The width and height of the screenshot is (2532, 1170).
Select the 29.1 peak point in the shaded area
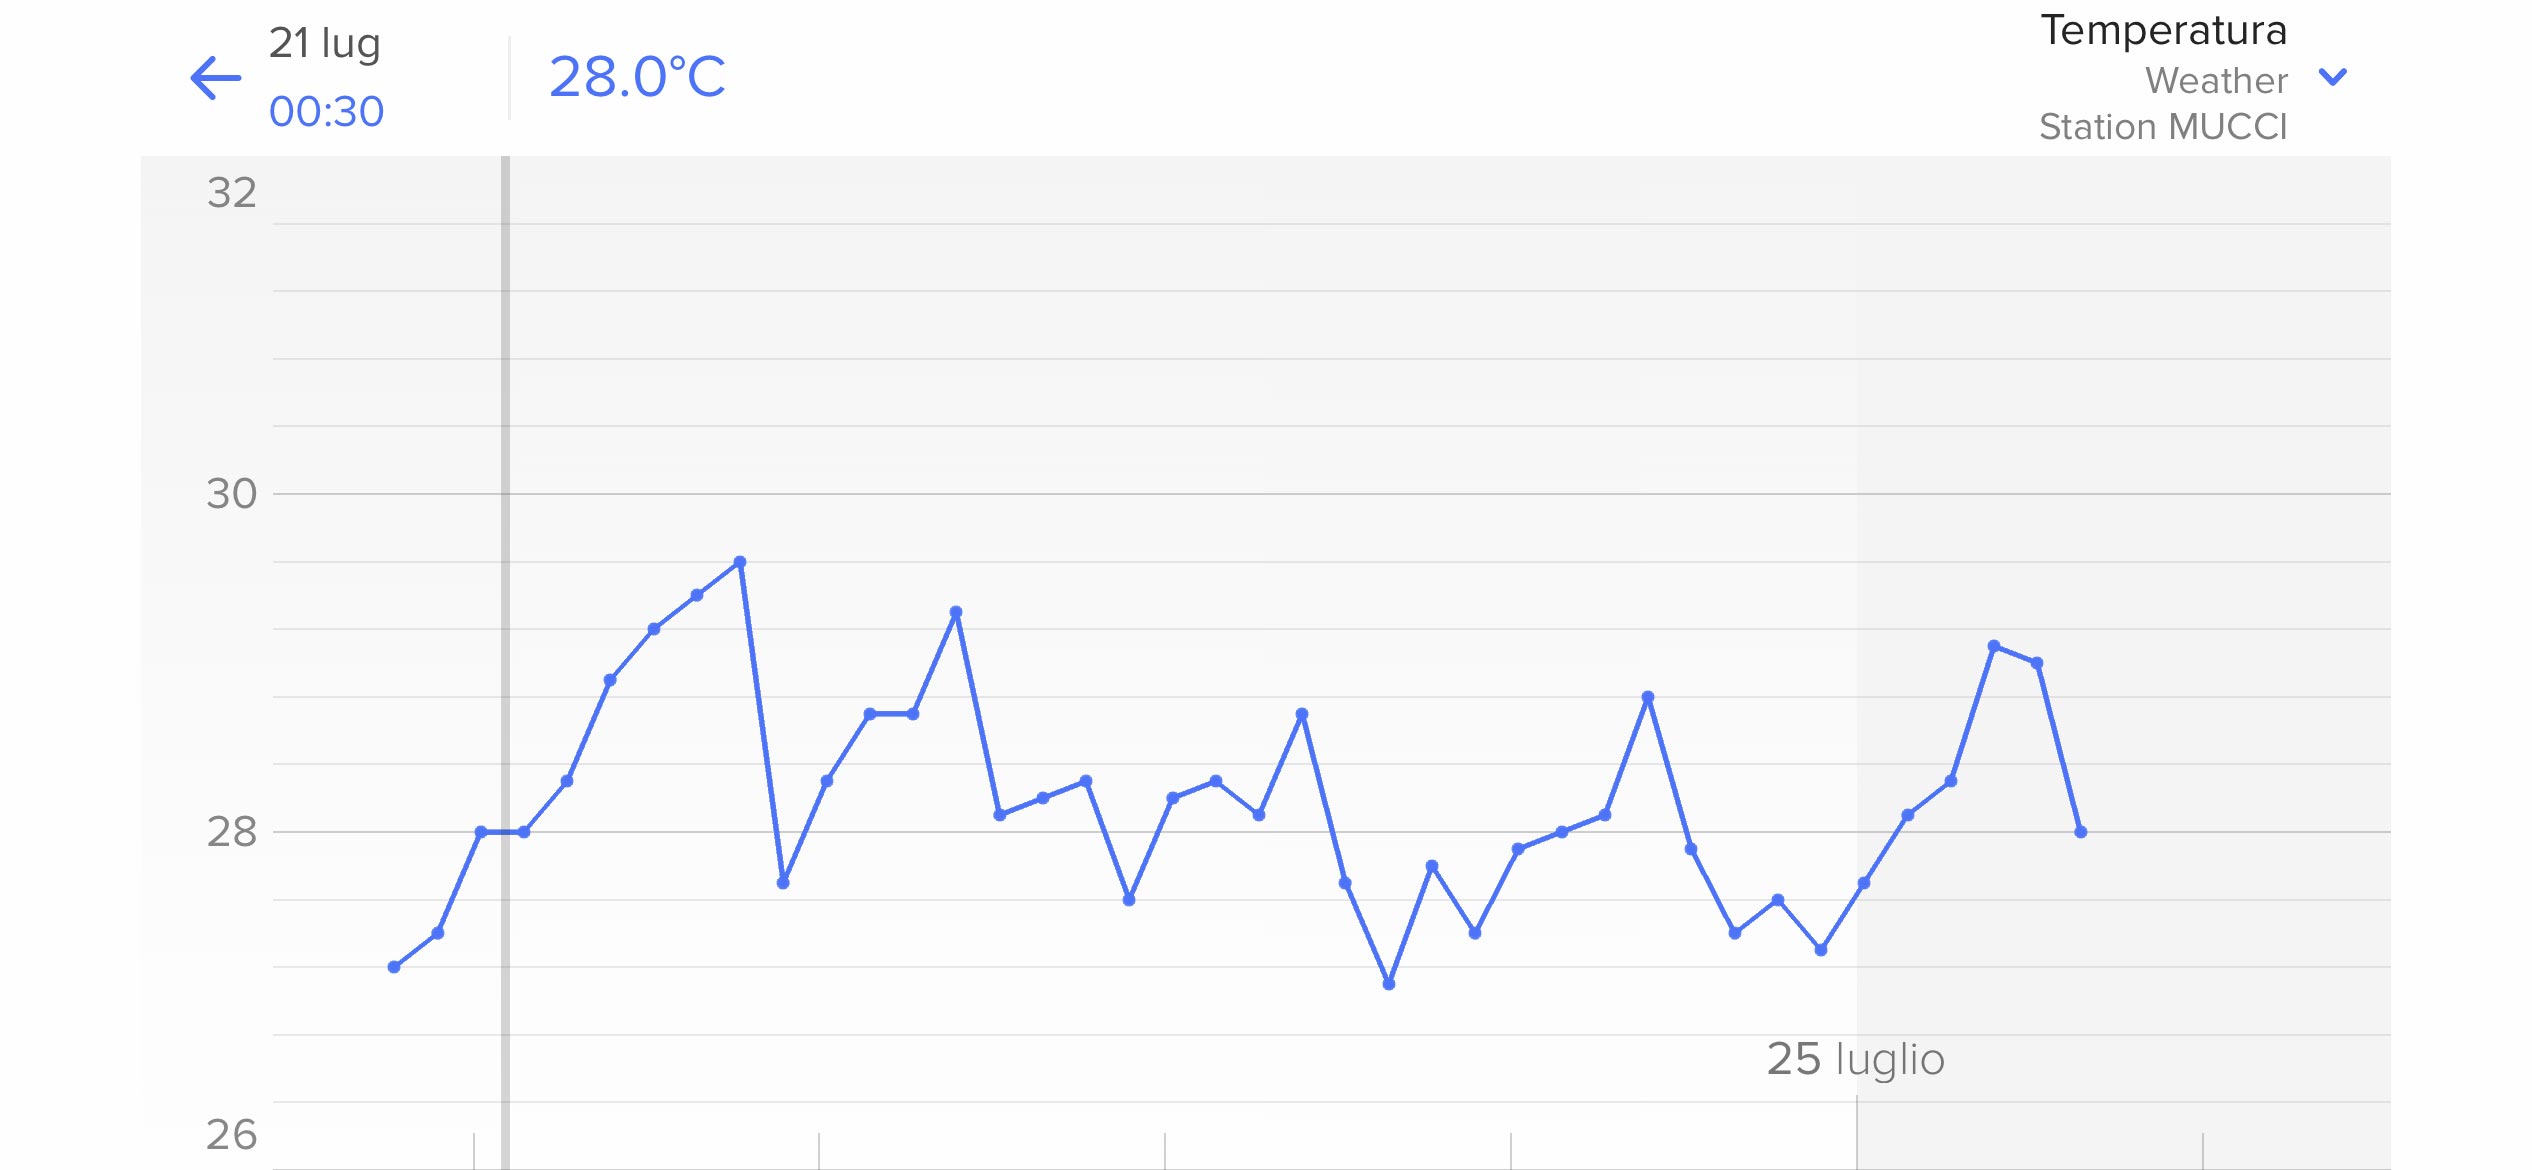coord(1994,646)
